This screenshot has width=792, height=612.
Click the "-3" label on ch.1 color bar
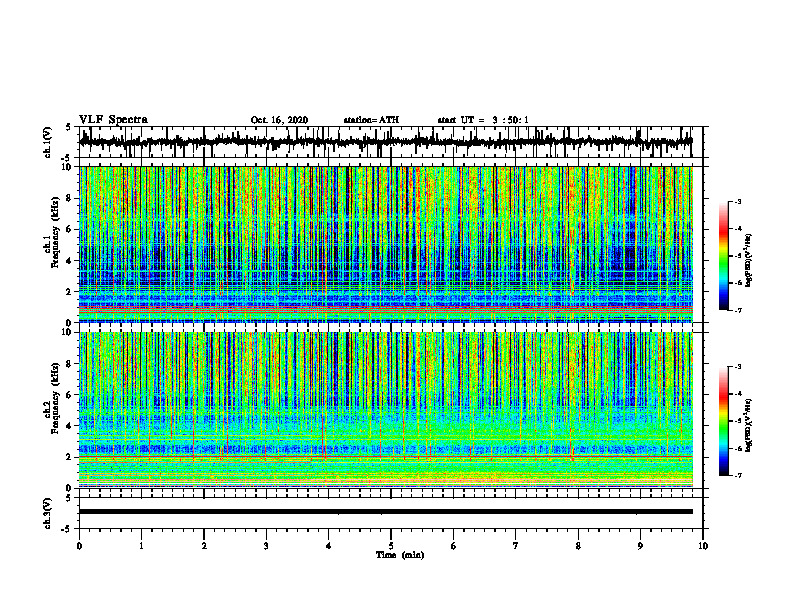738,201
